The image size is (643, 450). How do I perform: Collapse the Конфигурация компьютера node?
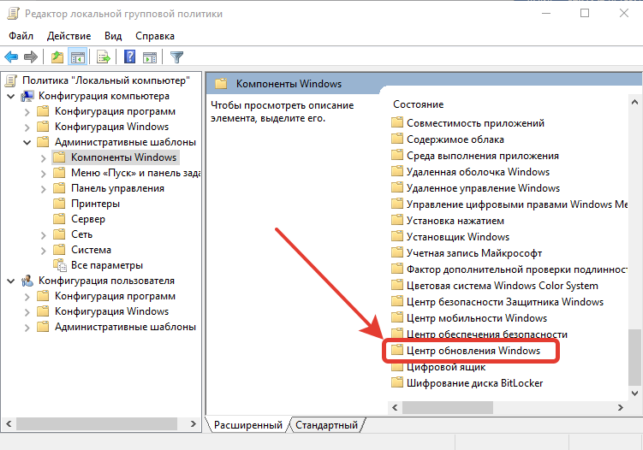tap(11, 96)
